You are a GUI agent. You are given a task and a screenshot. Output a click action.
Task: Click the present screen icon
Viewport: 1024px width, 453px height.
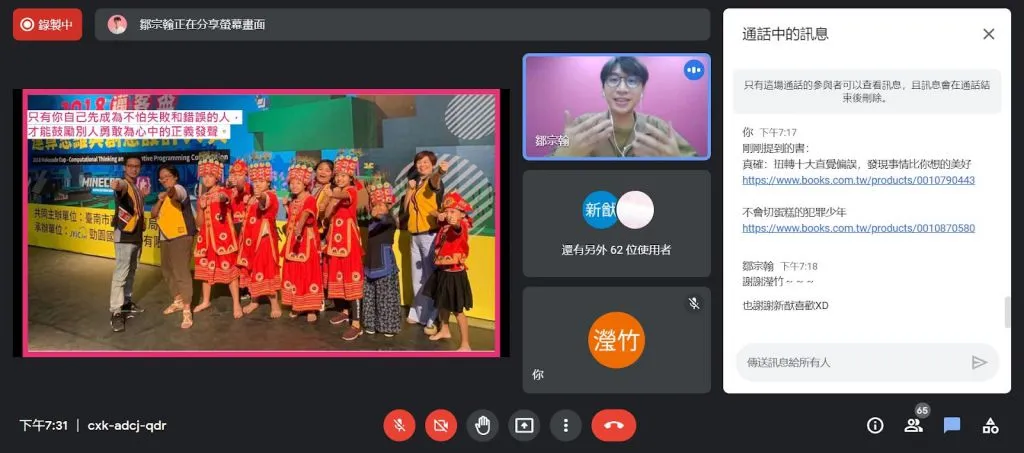pyautogui.click(x=524, y=425)
